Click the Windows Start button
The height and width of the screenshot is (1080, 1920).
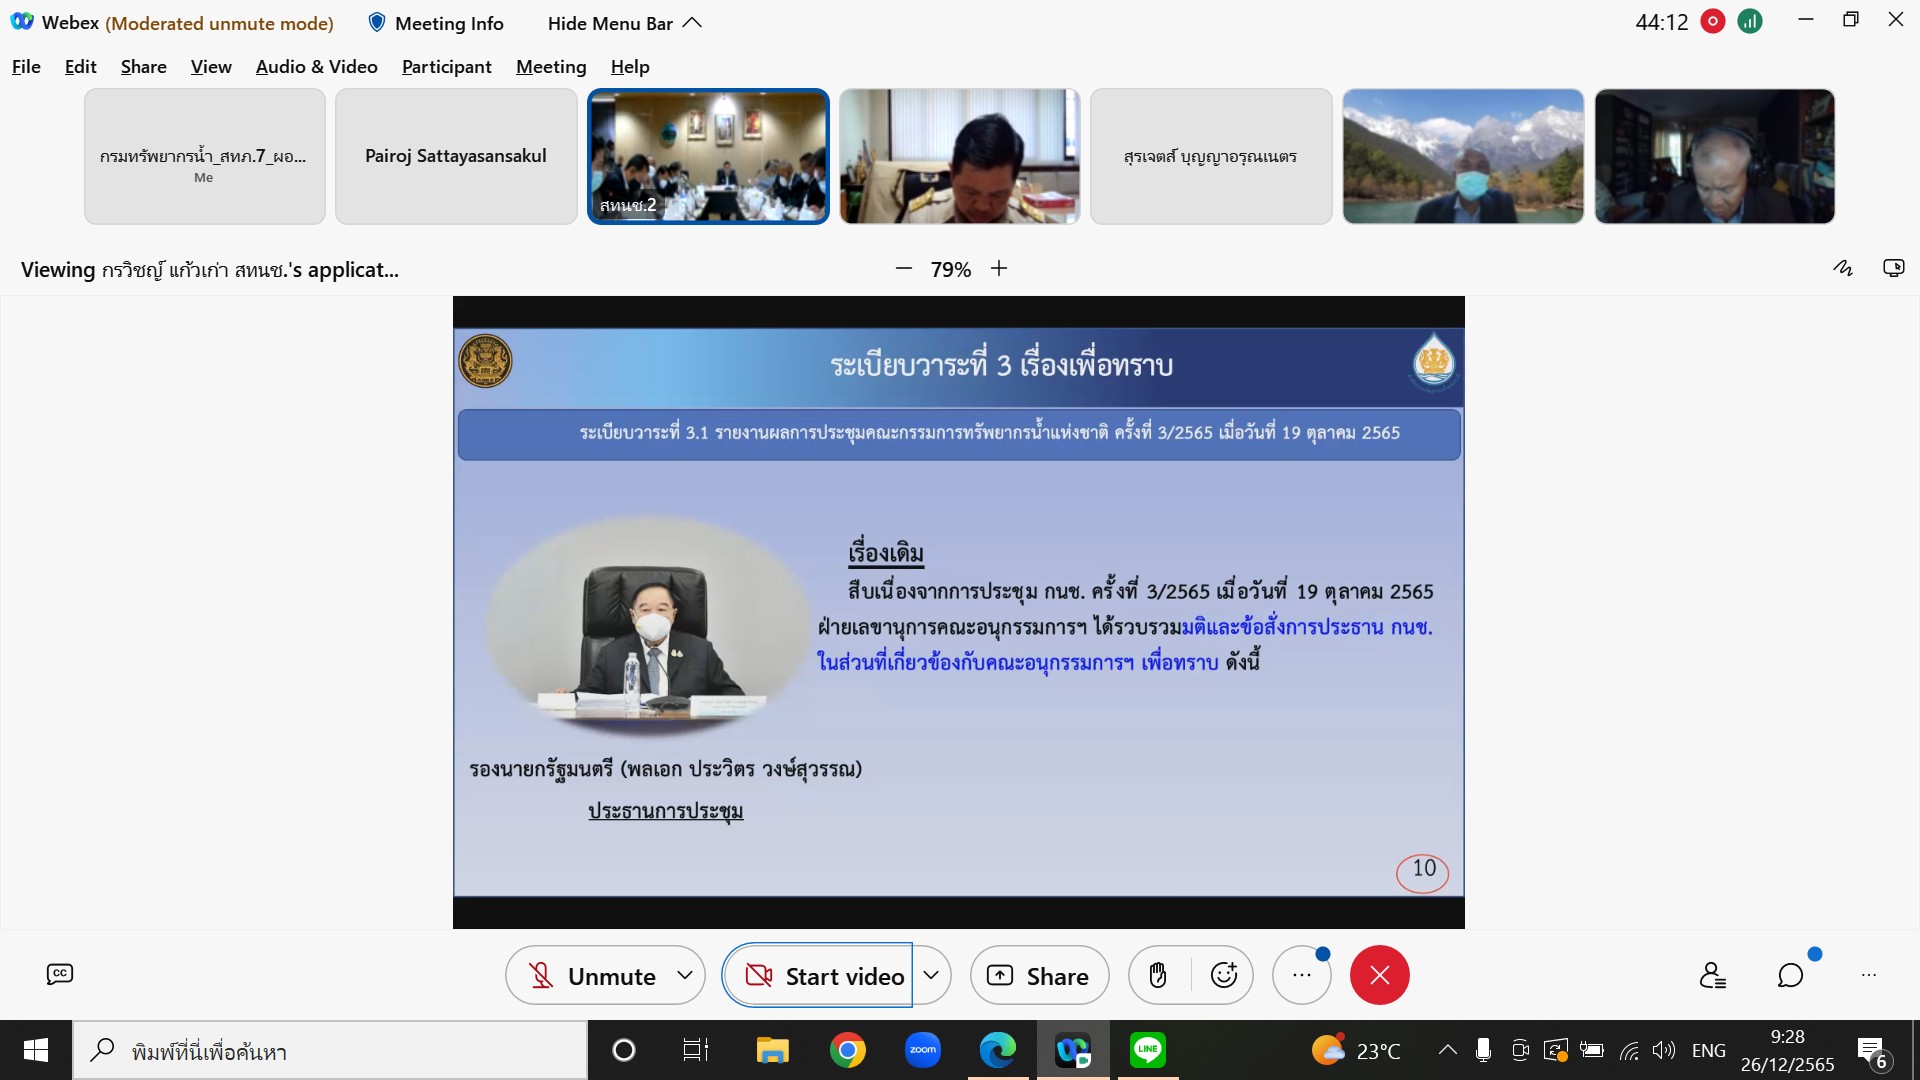[x=36, y=1050]
